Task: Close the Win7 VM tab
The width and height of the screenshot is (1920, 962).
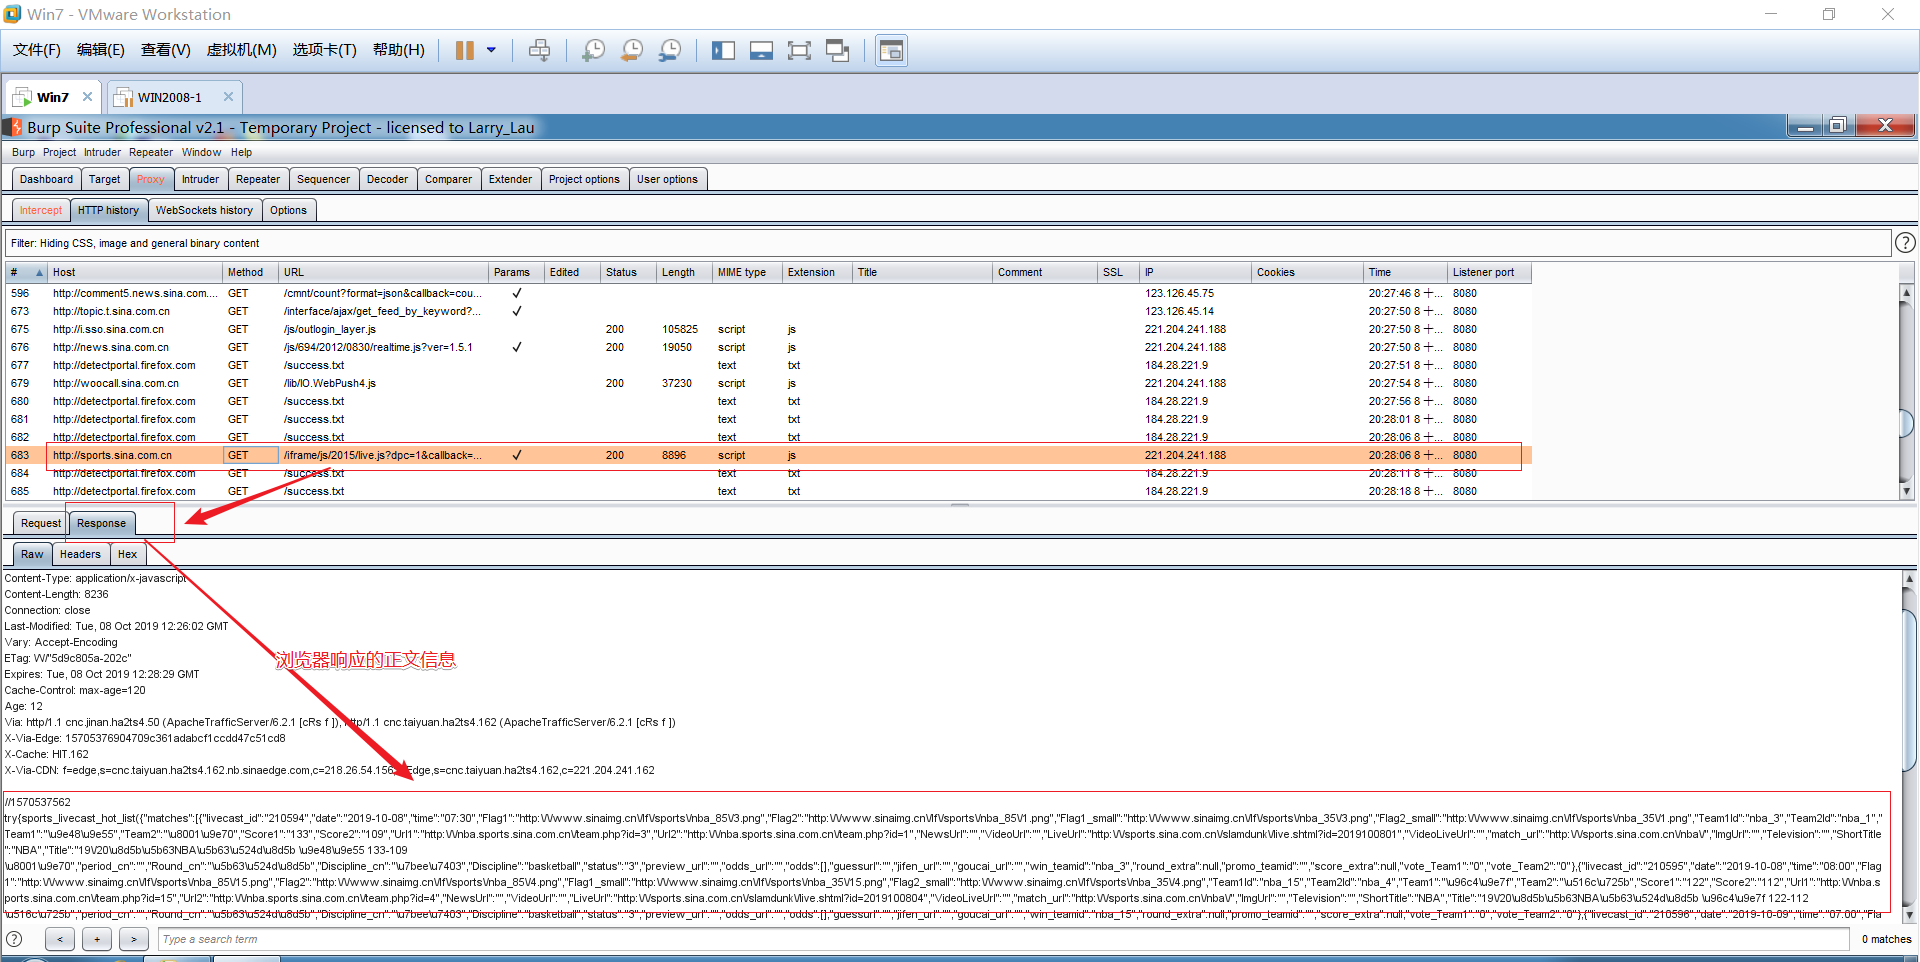Action: pyautogui.click(x=87, y=97)
